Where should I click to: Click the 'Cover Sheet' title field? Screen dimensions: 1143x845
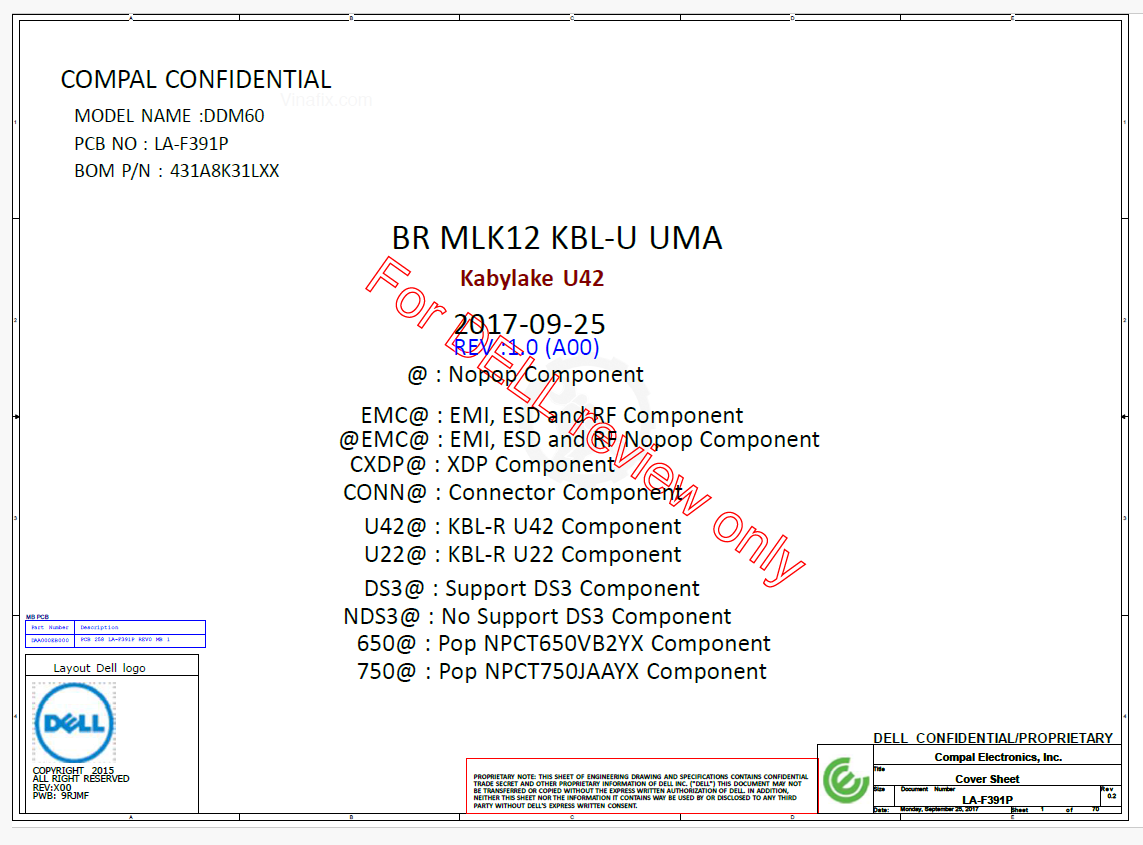point(987,779)
